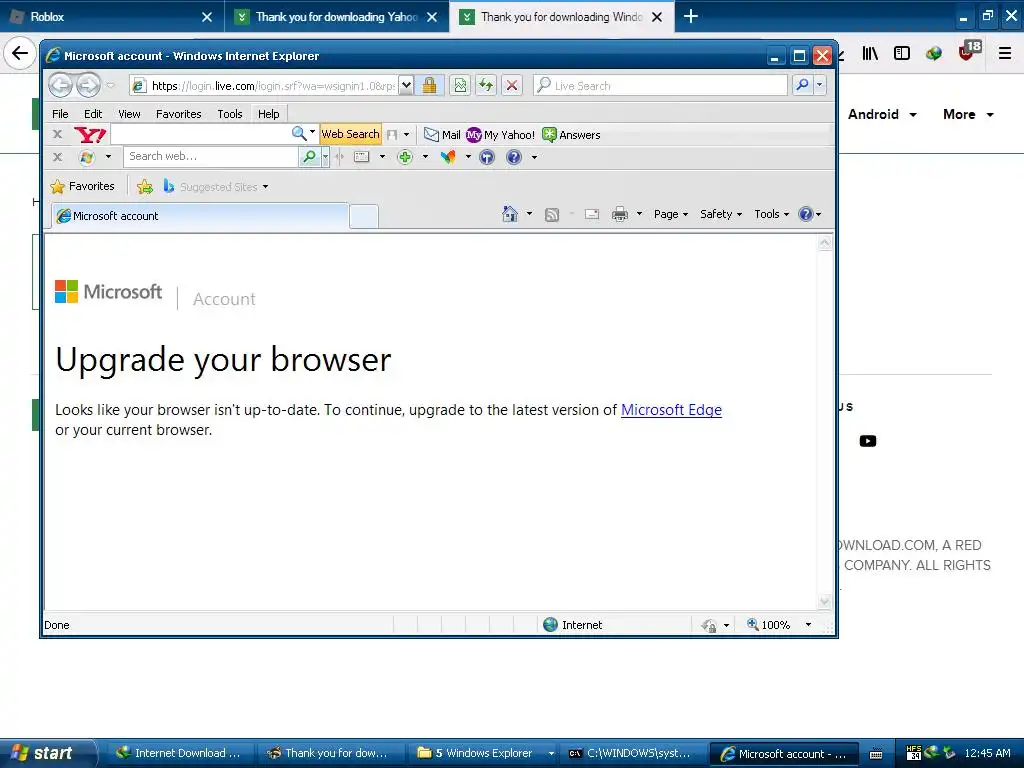Open the View menu

129,114
